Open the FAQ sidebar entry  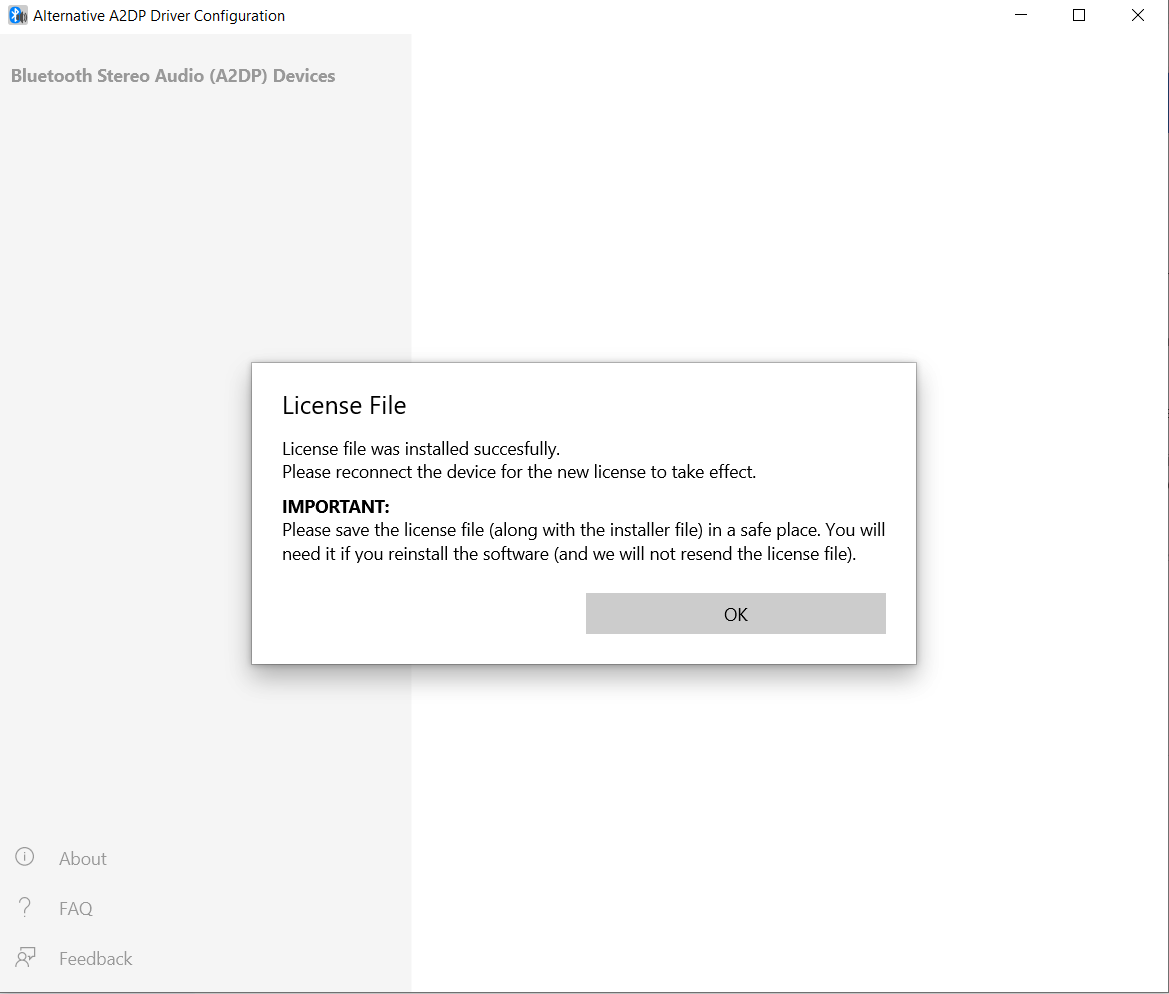(x=76, y=908)
